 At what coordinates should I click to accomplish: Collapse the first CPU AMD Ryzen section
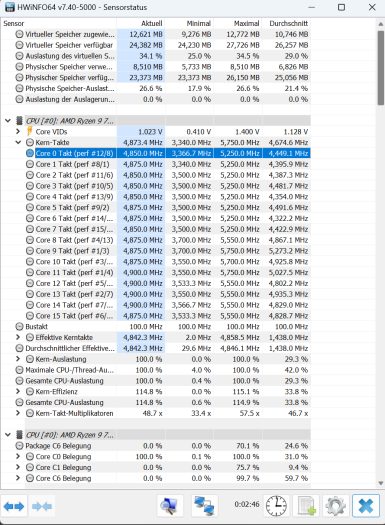click(8, 121)
